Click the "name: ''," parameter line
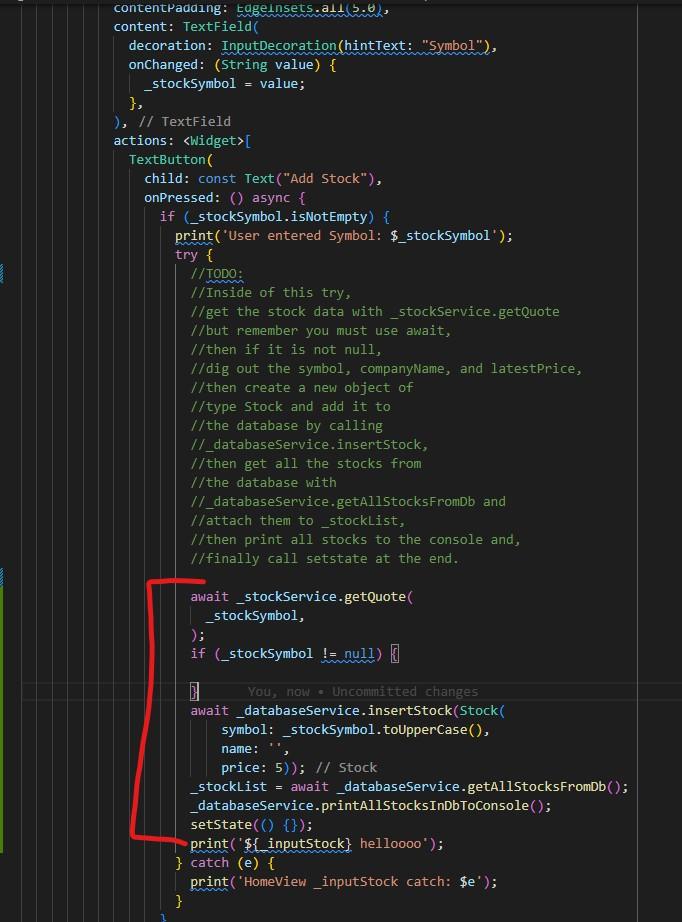Viewport: 682px width, 922px height. pyautogui.click(x=255, y=749)
